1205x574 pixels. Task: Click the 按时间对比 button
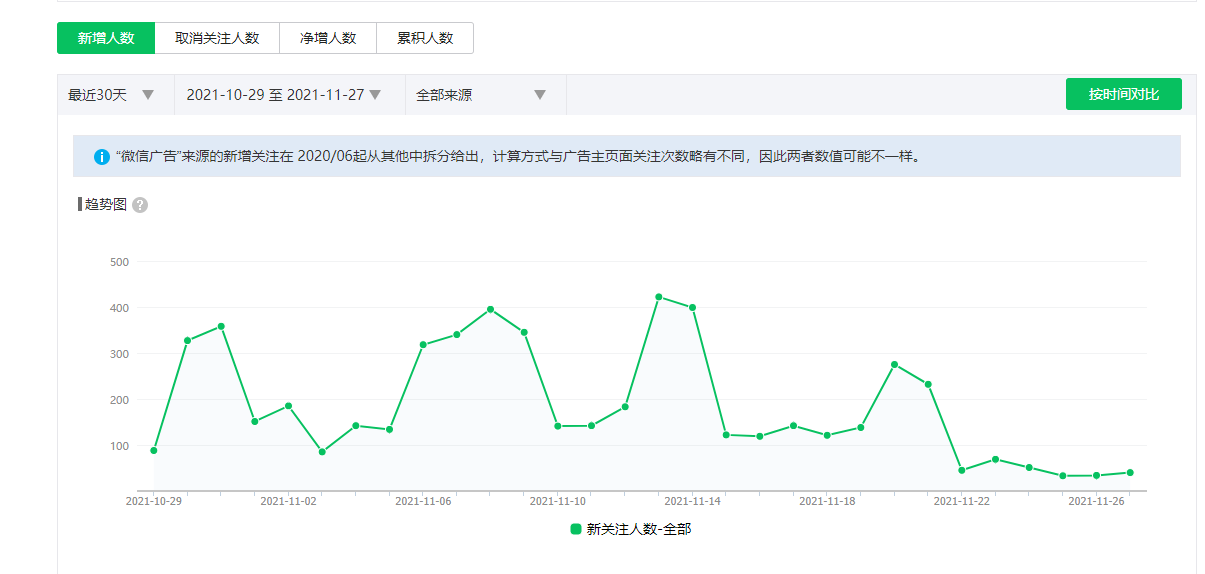click(x=1123, y=94)
